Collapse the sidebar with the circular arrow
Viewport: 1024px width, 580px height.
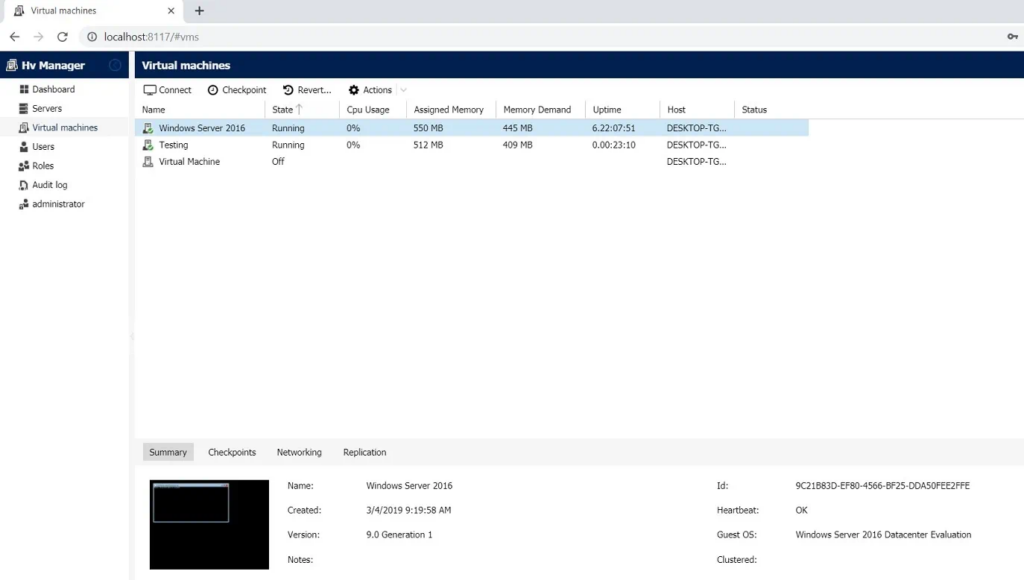coord(115,64)
